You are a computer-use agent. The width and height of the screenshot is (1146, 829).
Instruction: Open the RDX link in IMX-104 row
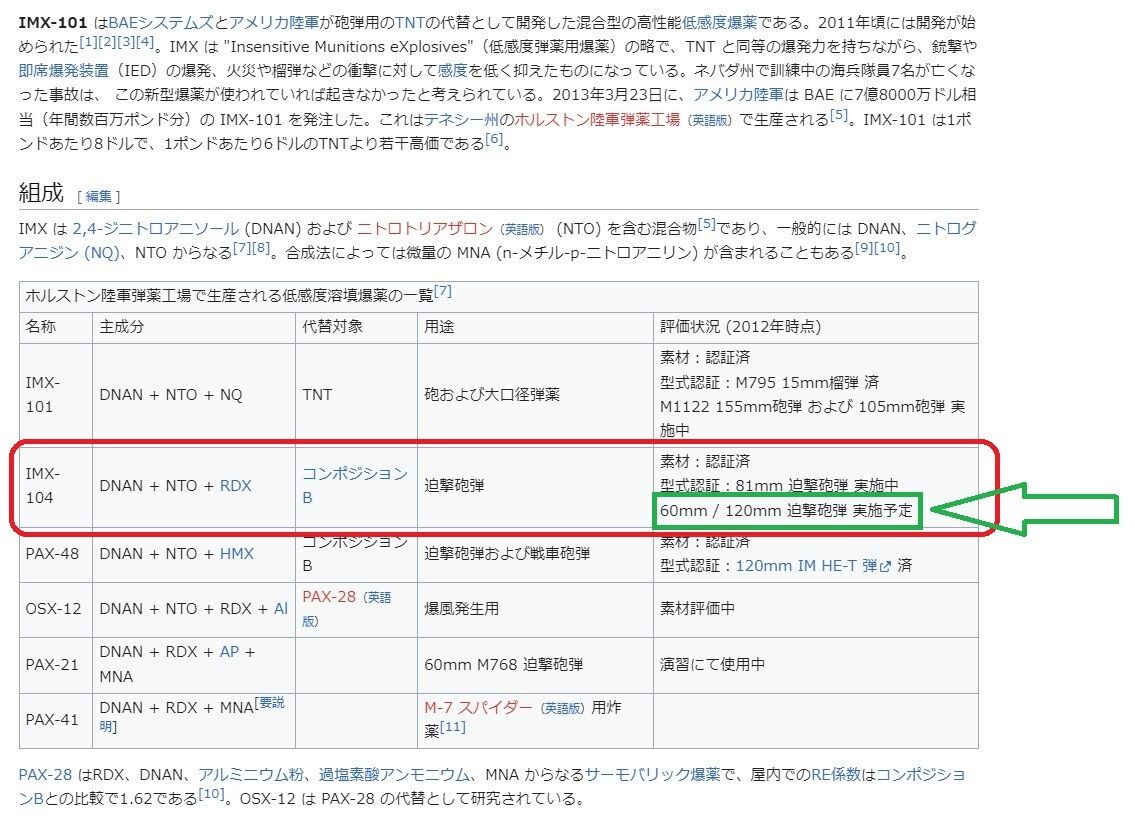[x=235, y=486]
